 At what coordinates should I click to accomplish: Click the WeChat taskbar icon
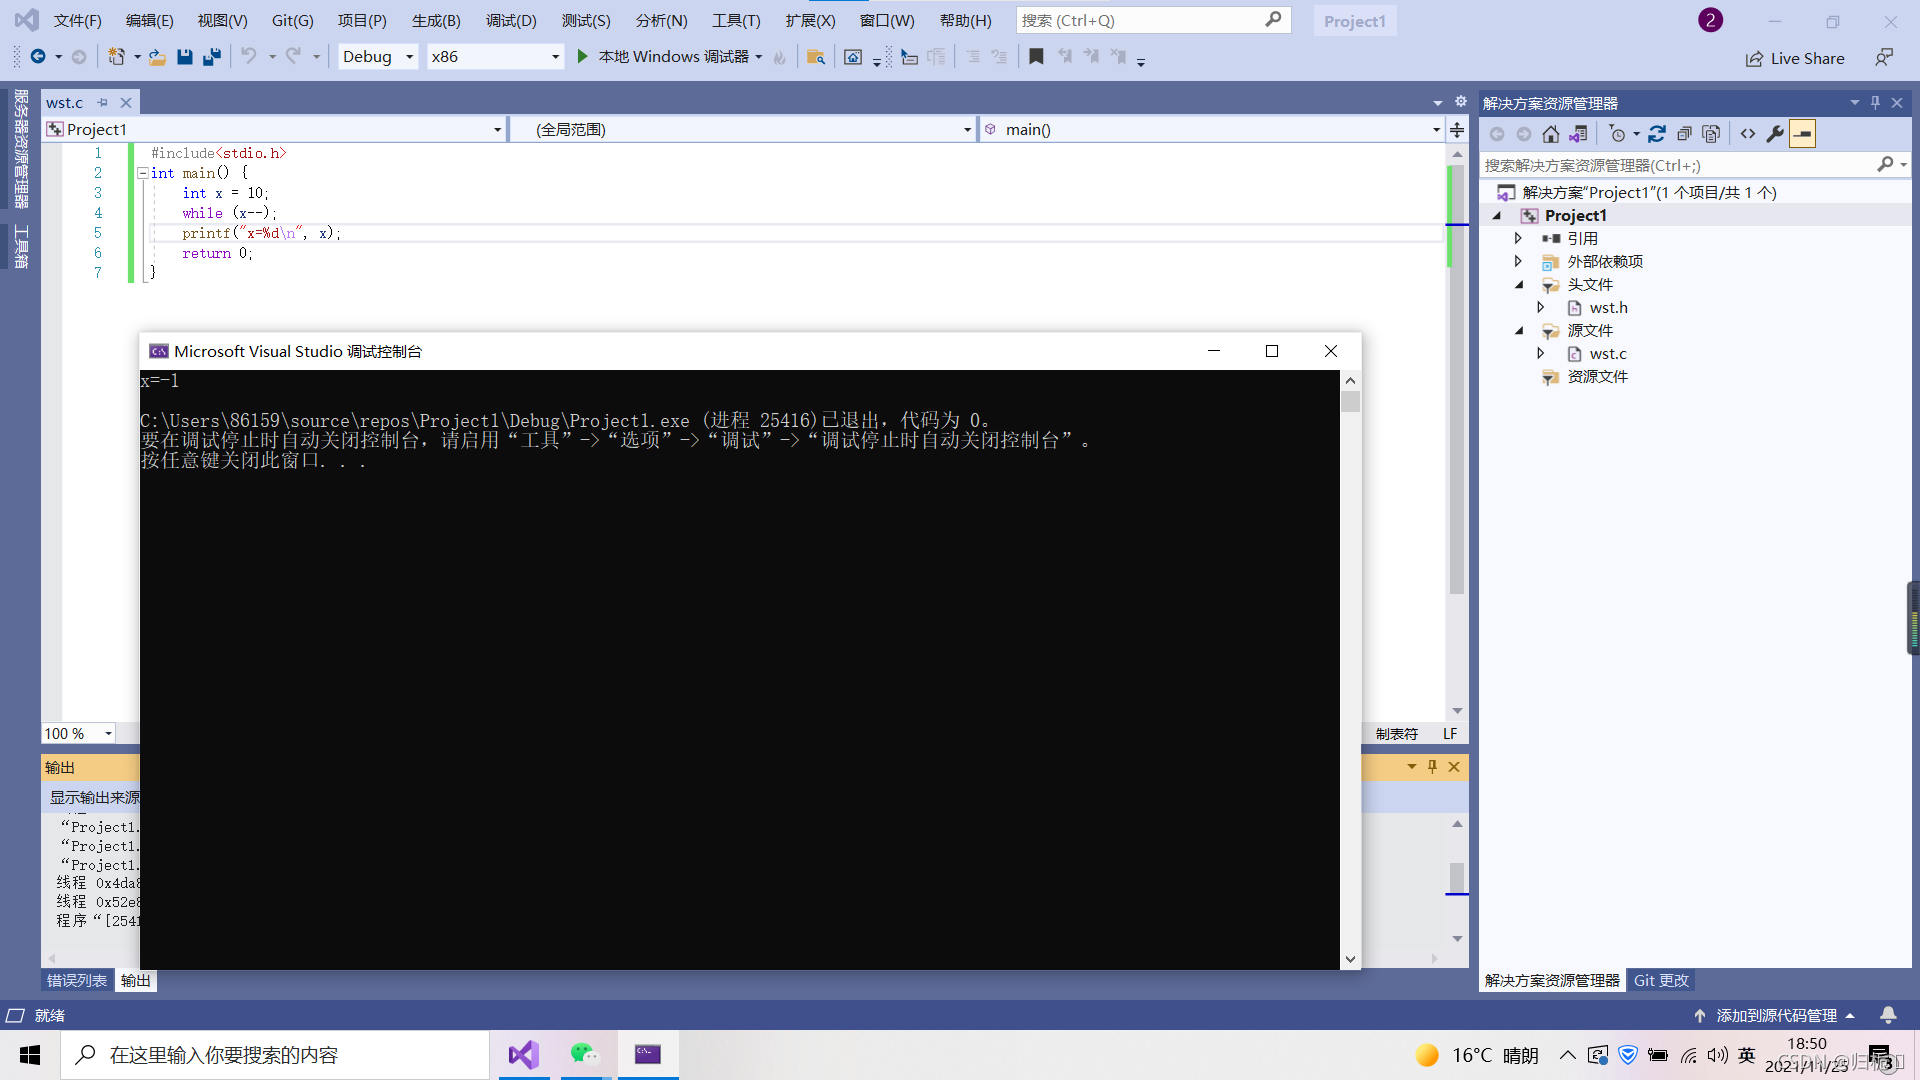(x=585, y=1054)
